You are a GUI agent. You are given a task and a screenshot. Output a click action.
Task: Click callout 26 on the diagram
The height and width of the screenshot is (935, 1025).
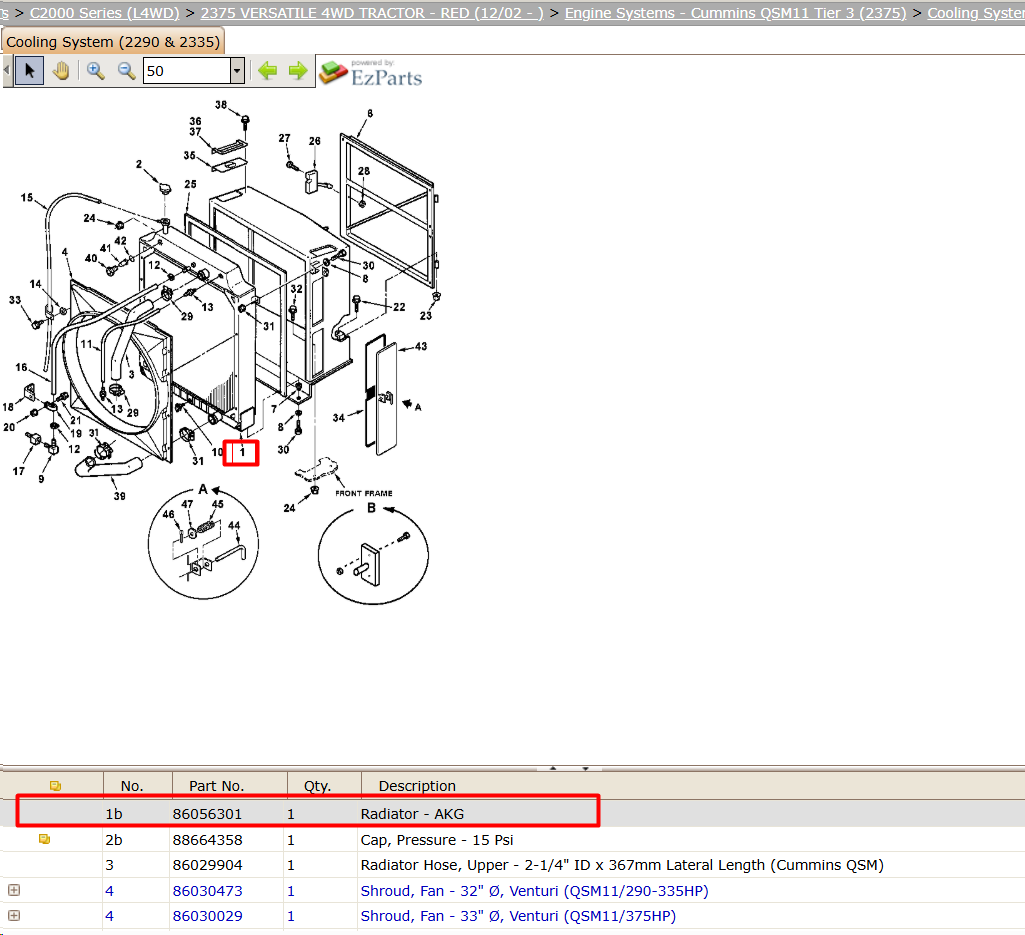coord(314,141)
